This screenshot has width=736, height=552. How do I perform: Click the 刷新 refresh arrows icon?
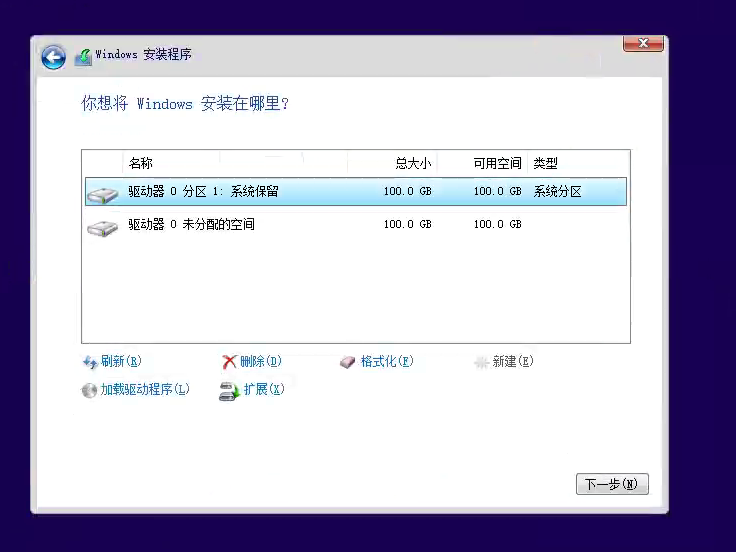pos(89,362)
